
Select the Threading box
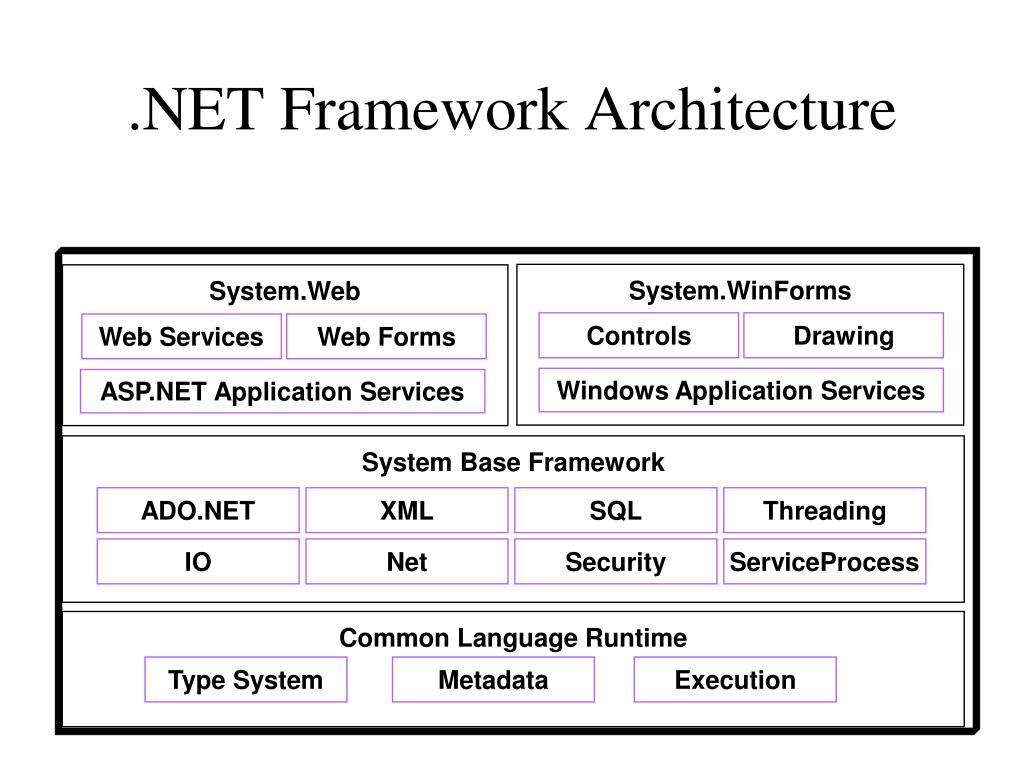(825, 510)
